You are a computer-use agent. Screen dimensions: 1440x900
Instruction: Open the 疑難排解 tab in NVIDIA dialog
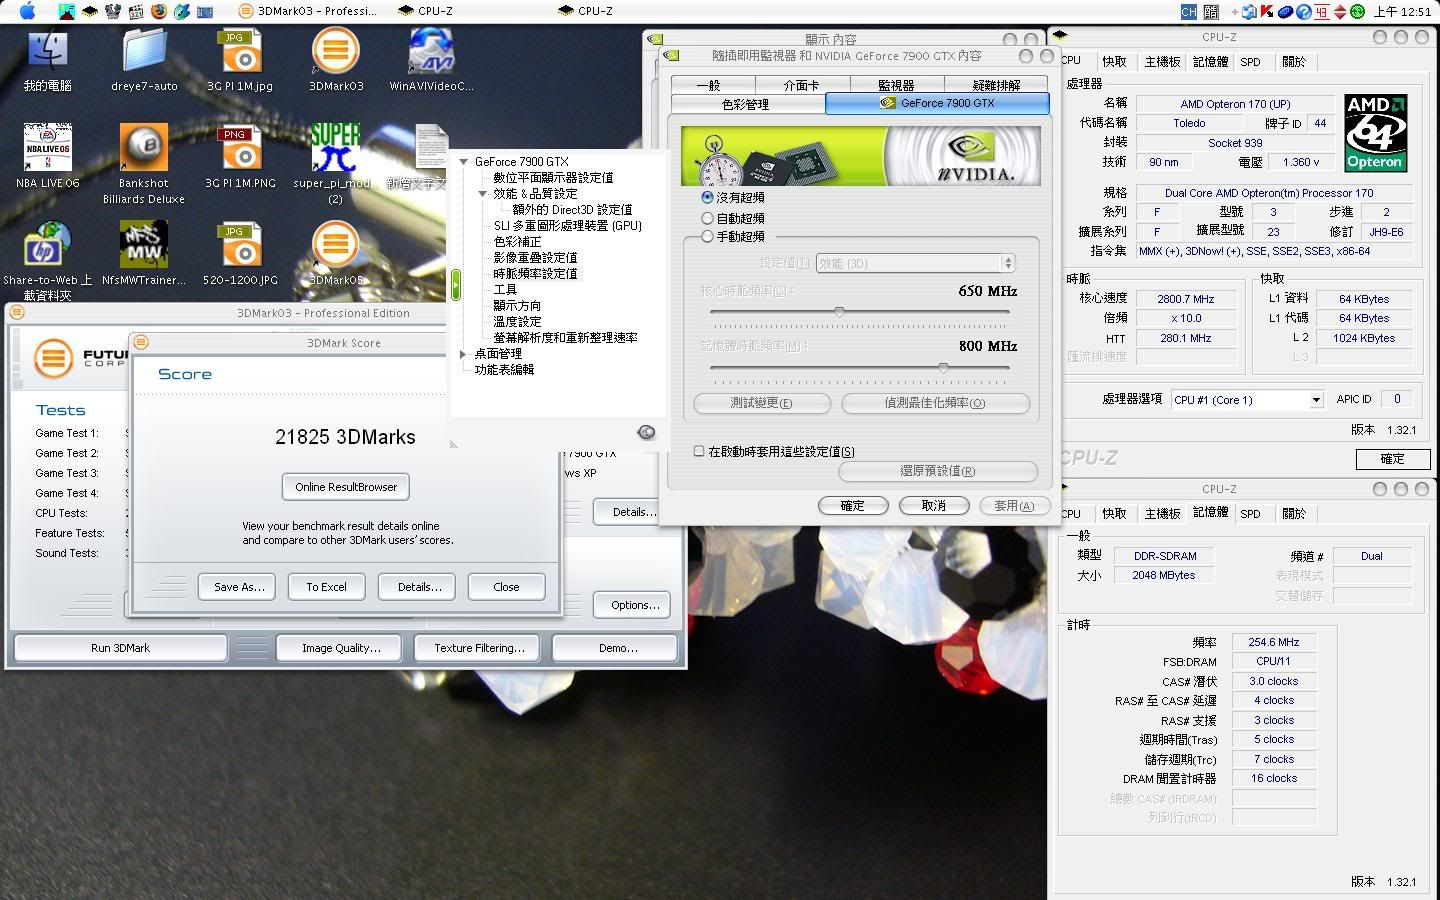[x=996, y=85]
